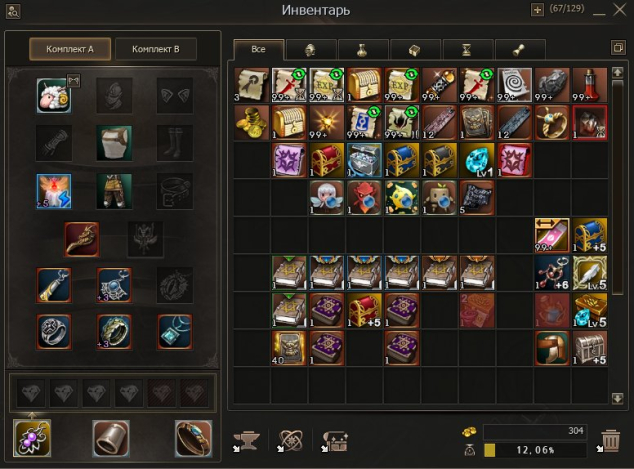Click the scroll up arrow of inventory
The width and height of the screenshot is (634, 469).
click(617, 73)
